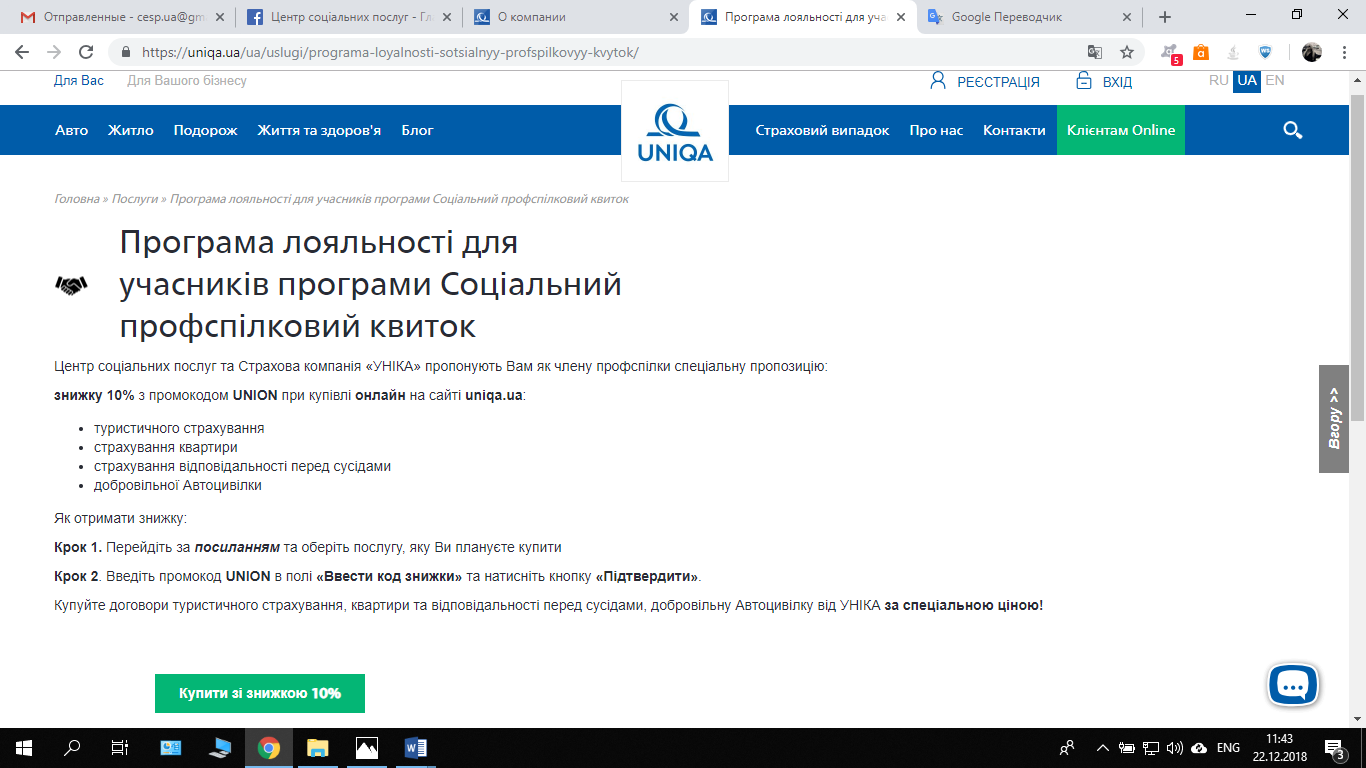Click Купити зі знижкою 10% button
The height and width of the screenshot is (768, 1366).
[260, 693]
